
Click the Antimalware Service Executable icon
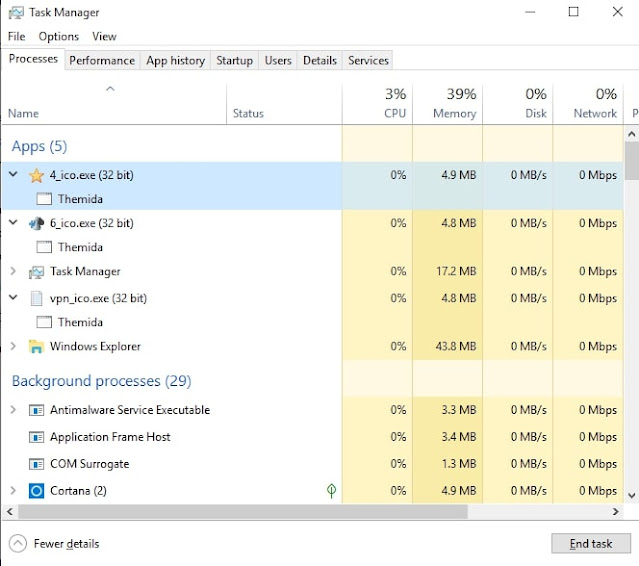click(36, 410)
